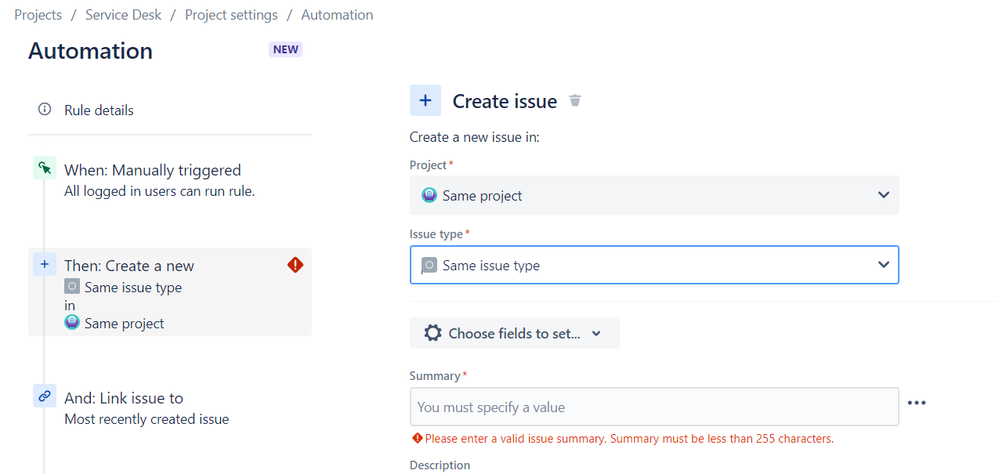This screenshot has height=474, width=999.
Task: Open Choose fields to set dropdown
Action: (515, 333)
